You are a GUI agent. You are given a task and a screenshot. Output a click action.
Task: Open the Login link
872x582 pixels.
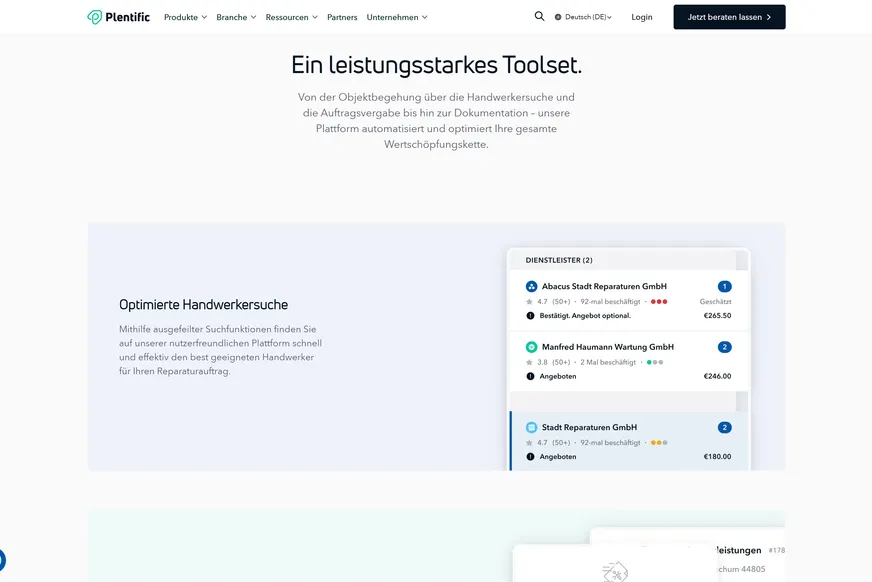point(641,17)
